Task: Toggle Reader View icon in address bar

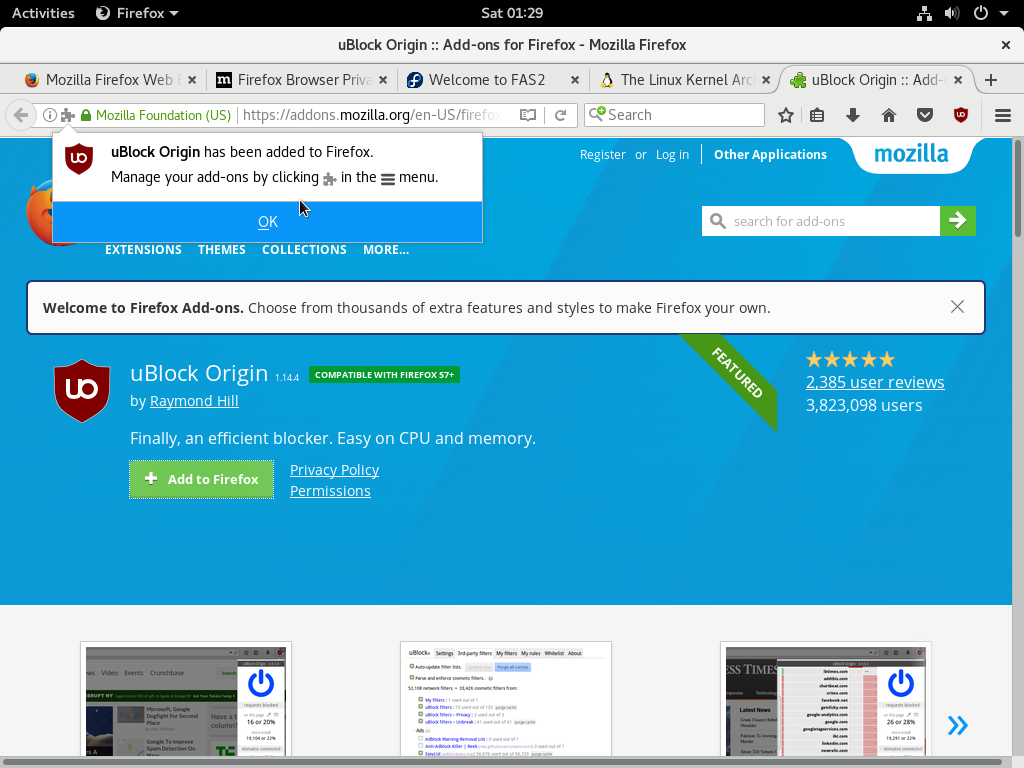Action: [x=528, y=115]
